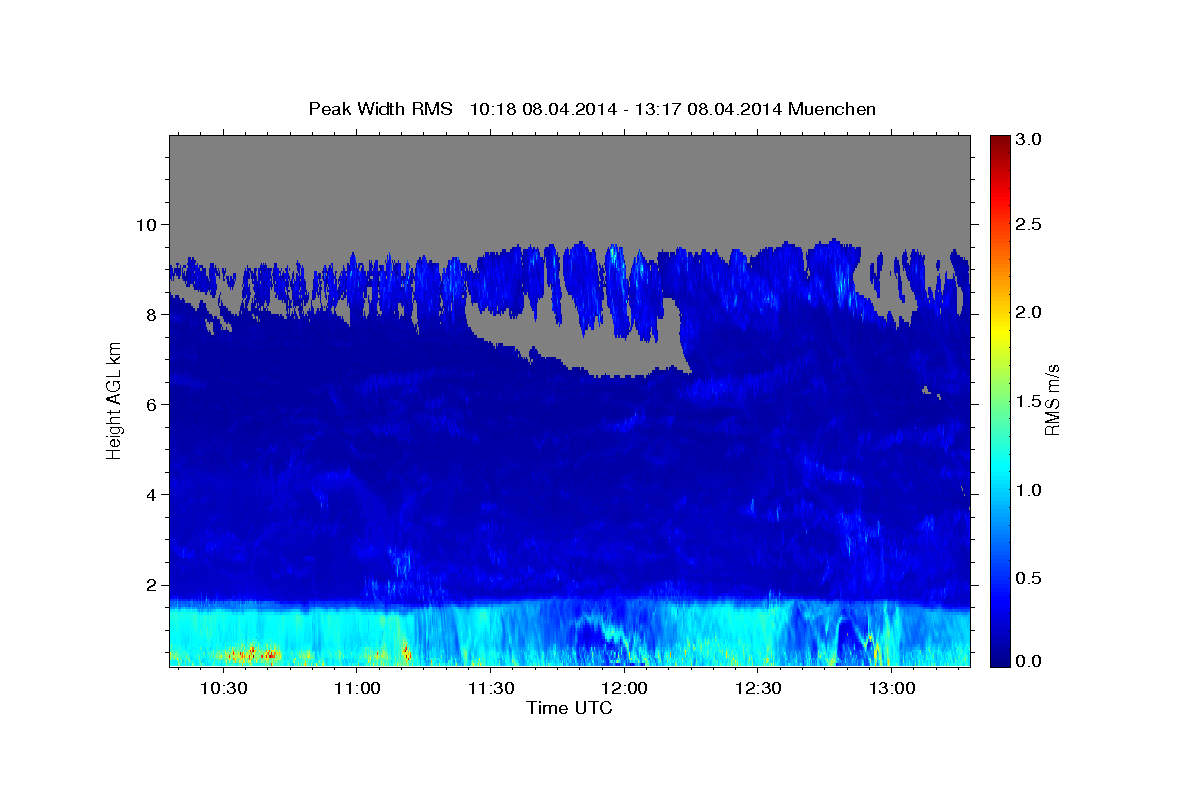Click the colorbar value '2.5'
The height and width of the screenshot is (800, 1200).
click(1029, 224)
